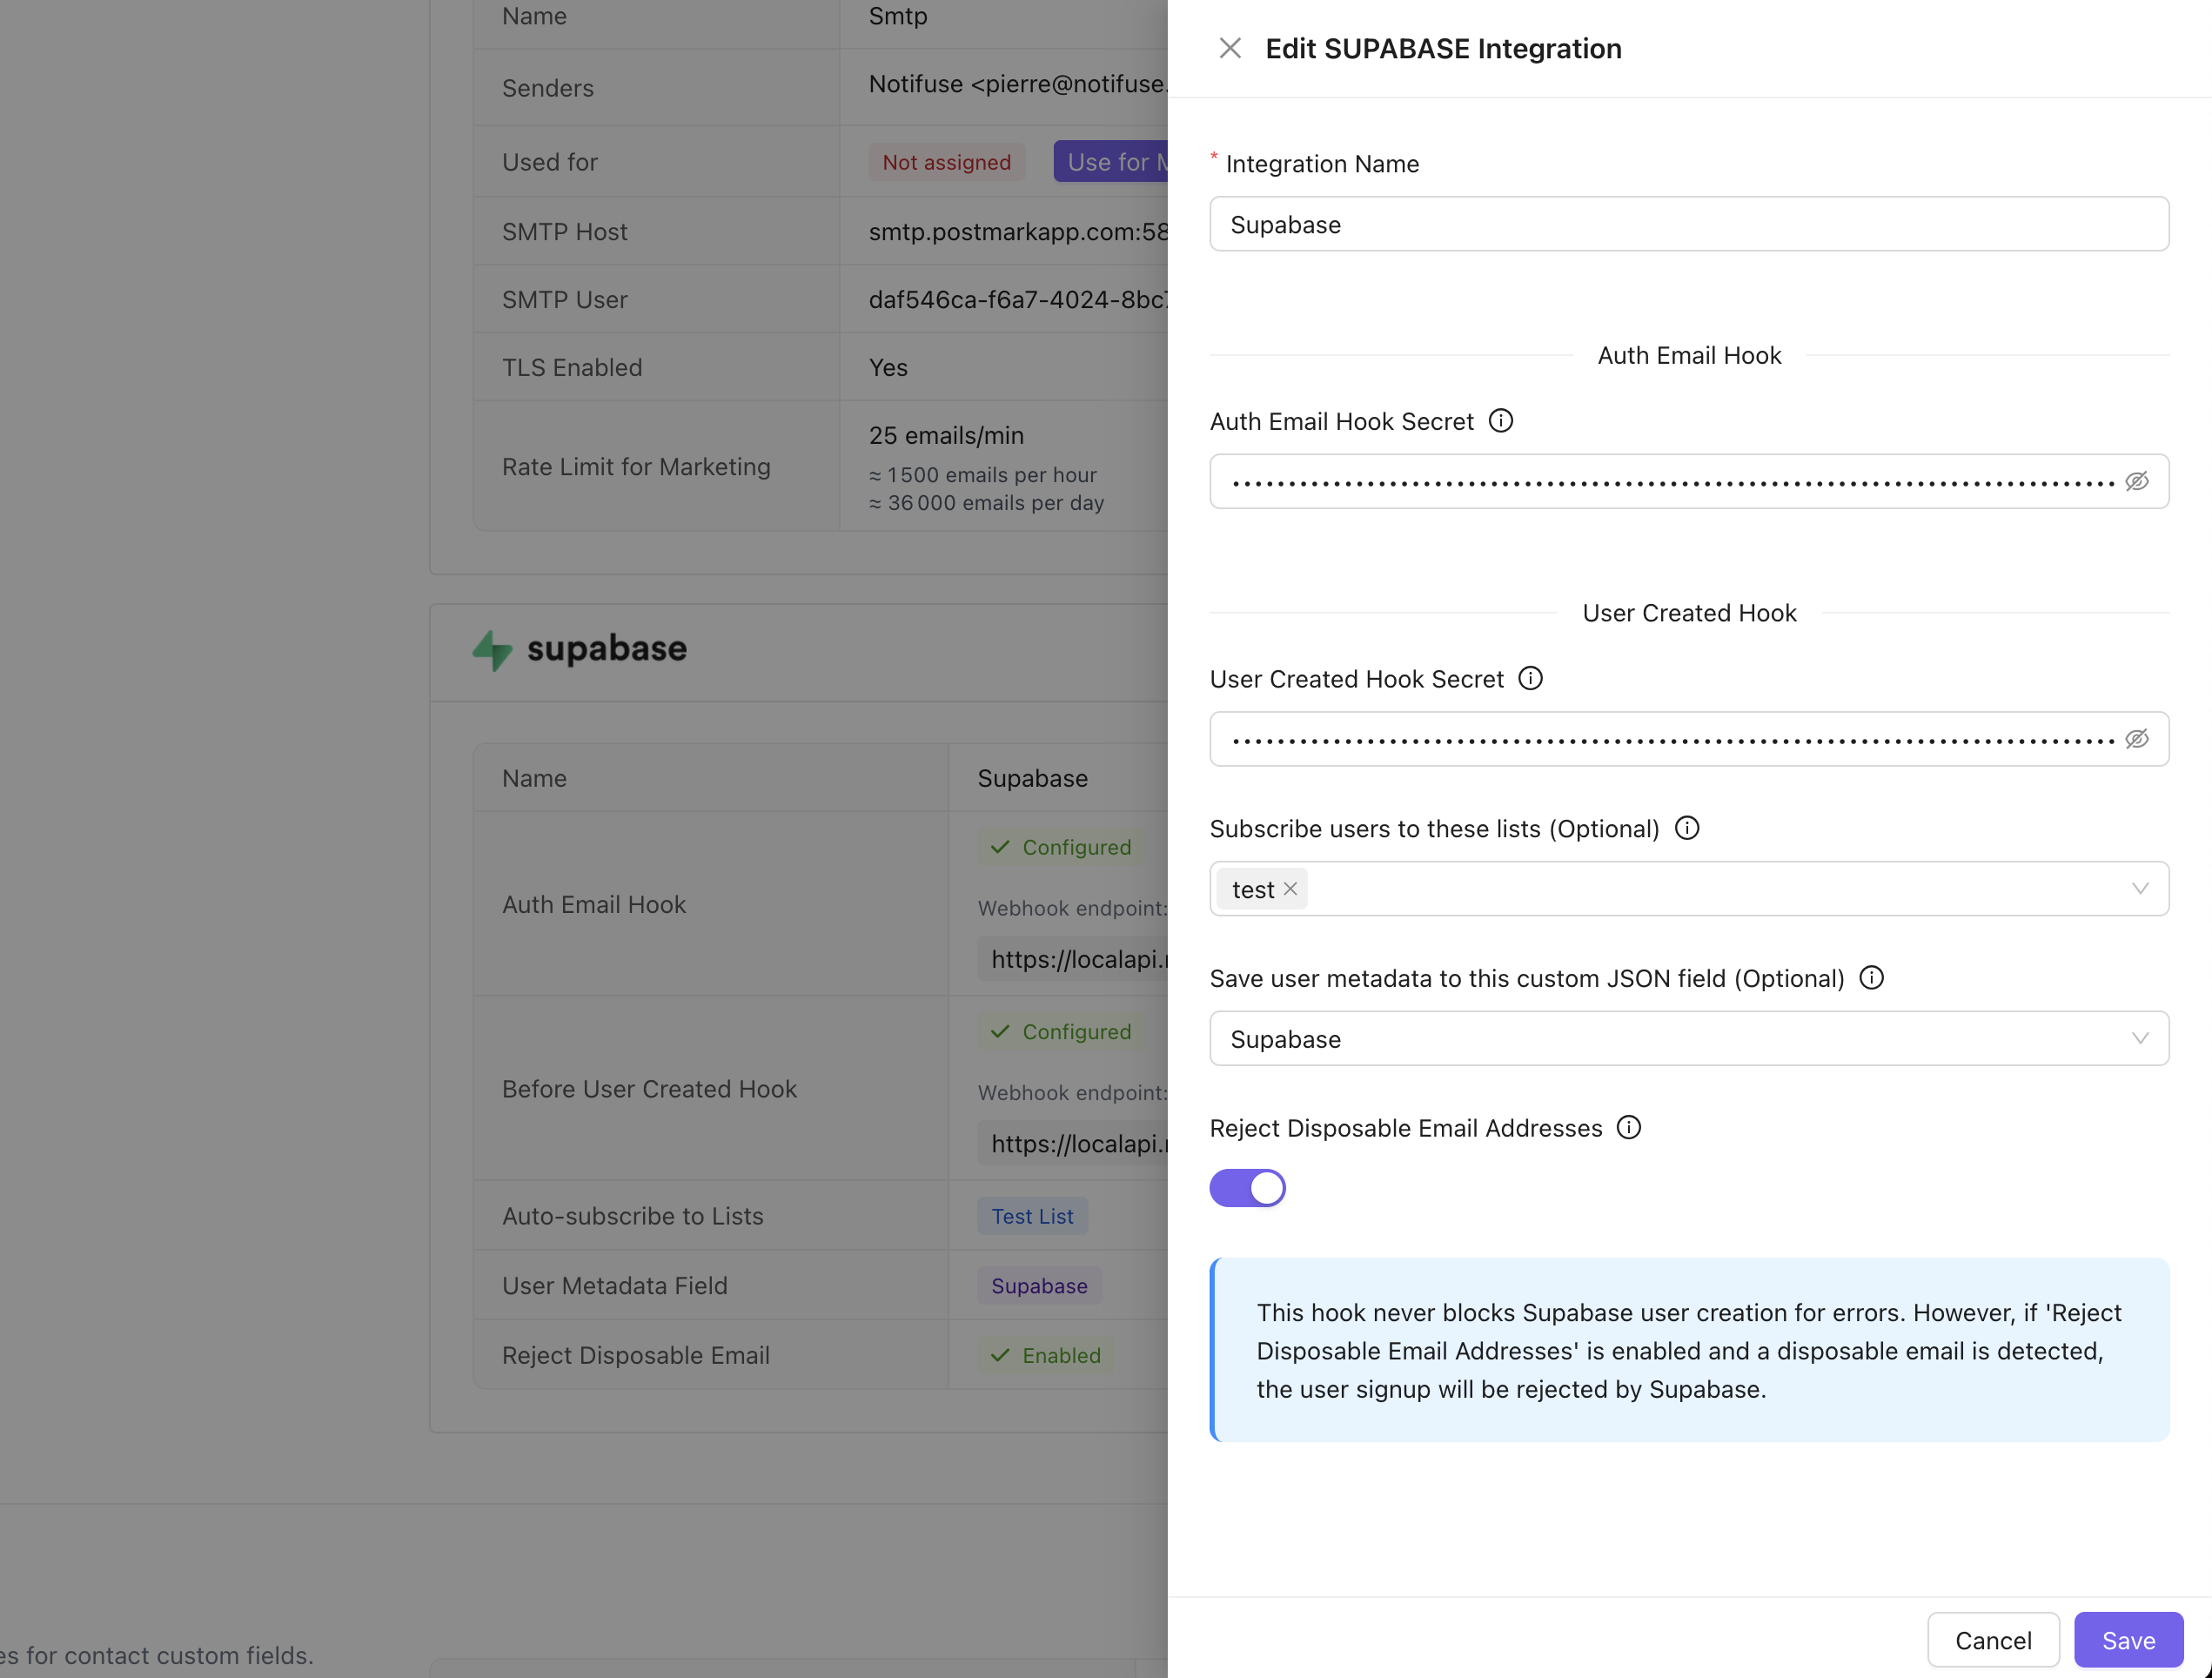Open info tooltip next to User Created Hook Secret
This screenshot has width=2212, height=1678.
coord(1530,678)
